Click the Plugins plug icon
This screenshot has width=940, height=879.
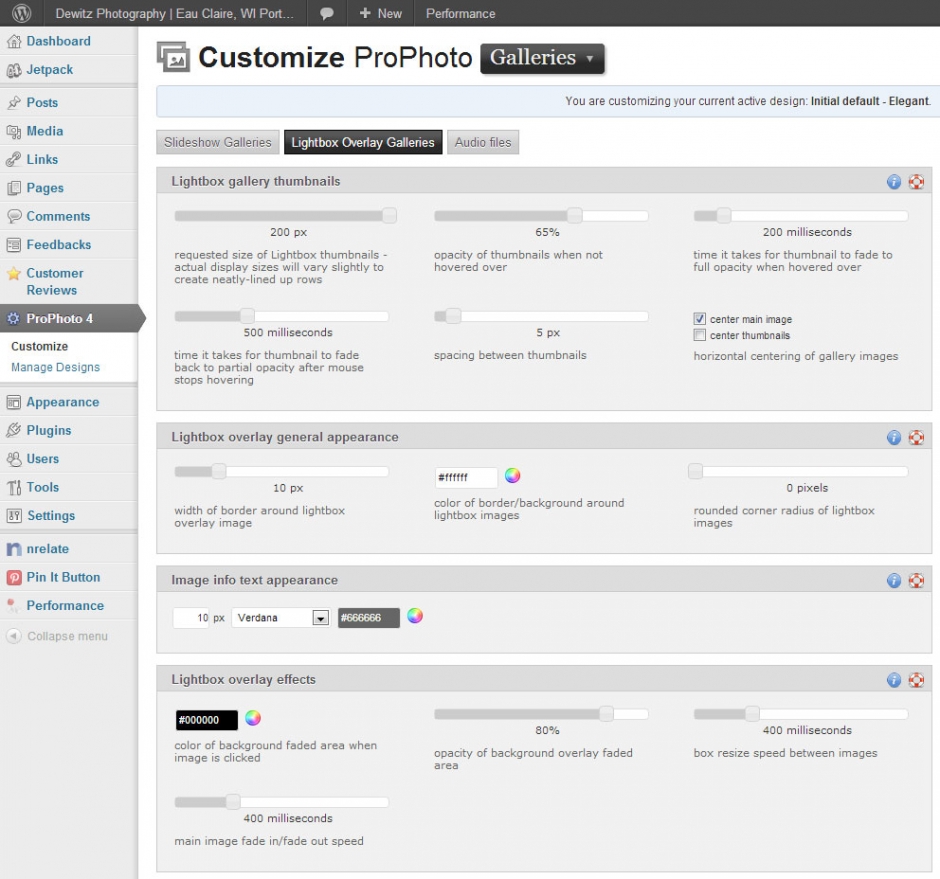14,431
